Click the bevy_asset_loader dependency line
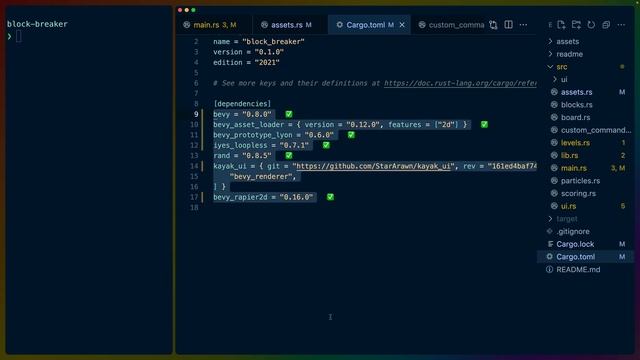 pyautogui.click(x=340, y=124)
